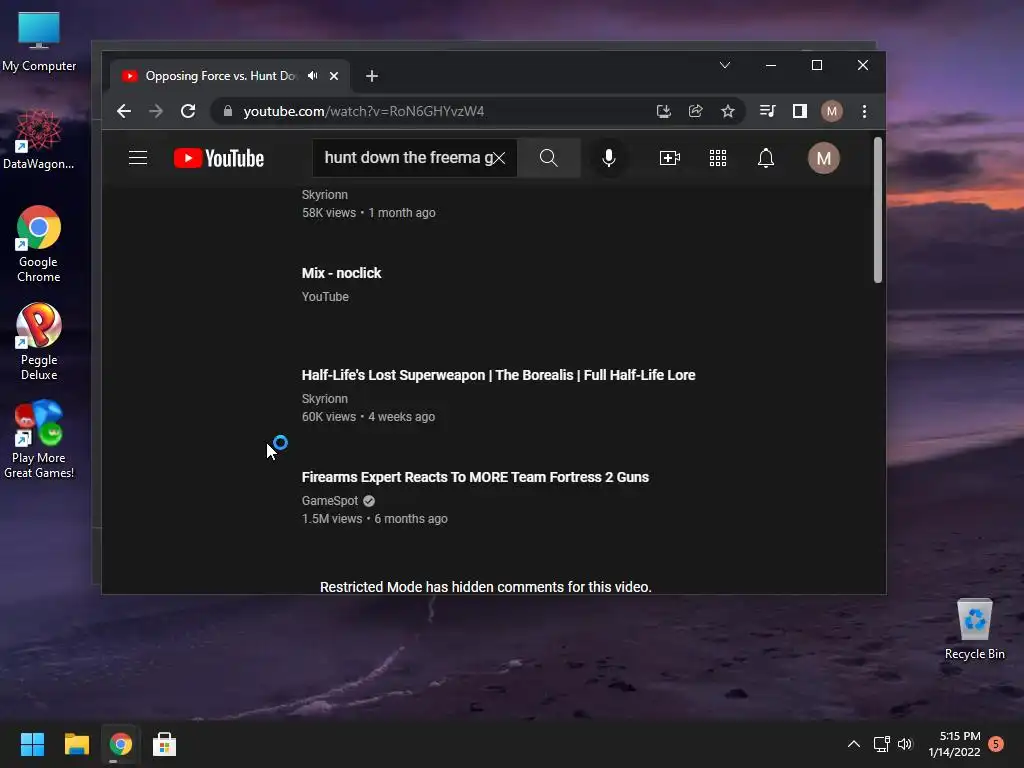Open network icon in system tray
Image resolution: width=1024 pixels, height=768 pixels.
(x=882, y=744)
